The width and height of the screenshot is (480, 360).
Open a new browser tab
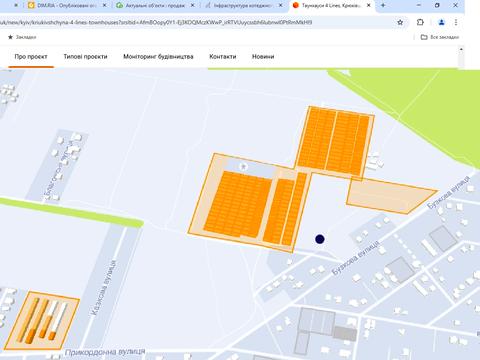[383, 5]
